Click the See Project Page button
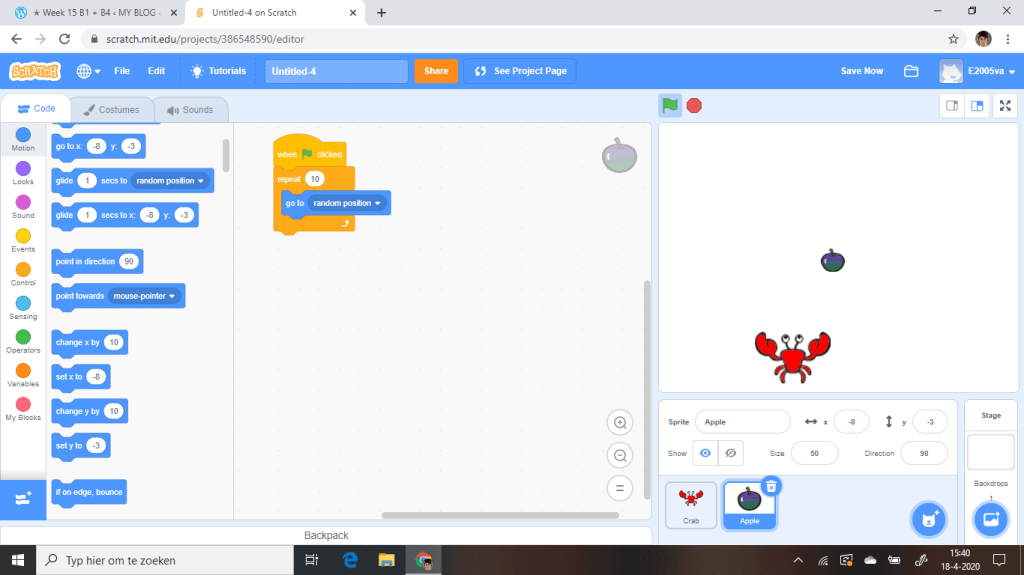Screen dimensions: 1024x575 click(x=520, y=71)
